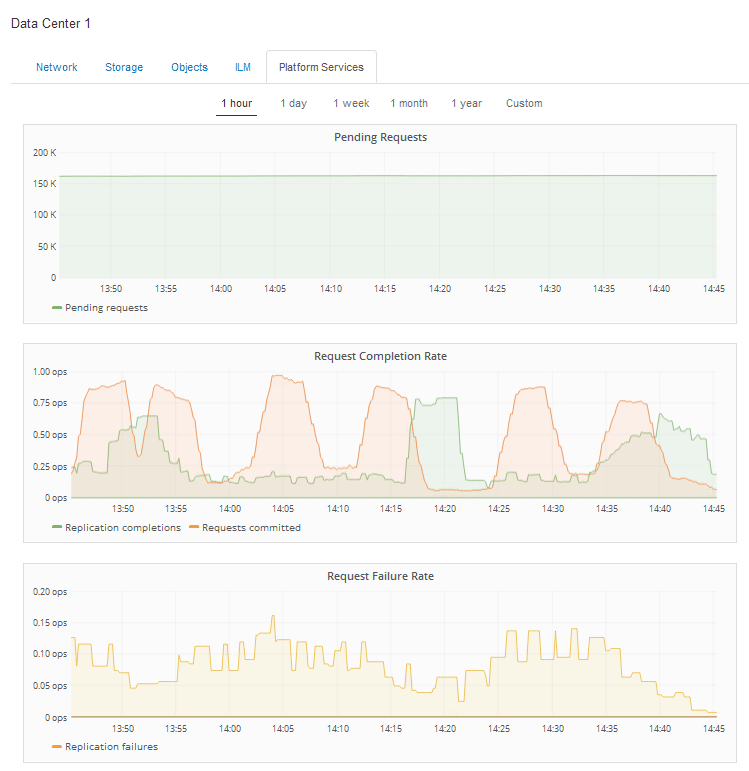Click the Platform Services tab

coord(321,67)
